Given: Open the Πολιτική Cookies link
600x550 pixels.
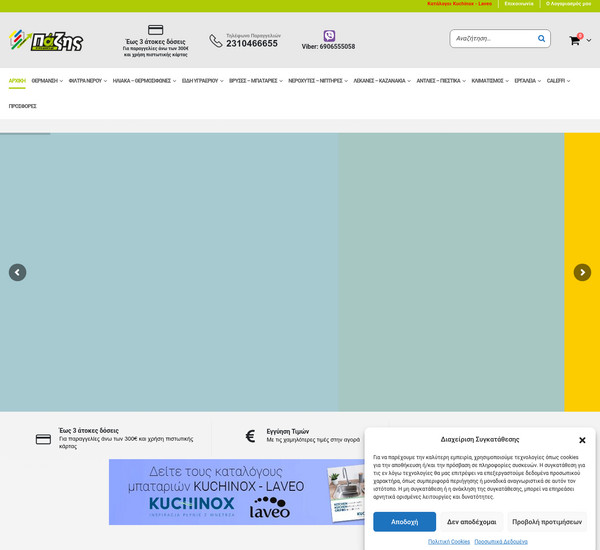Looking at the screenshot, I should [x=449, y=542].
